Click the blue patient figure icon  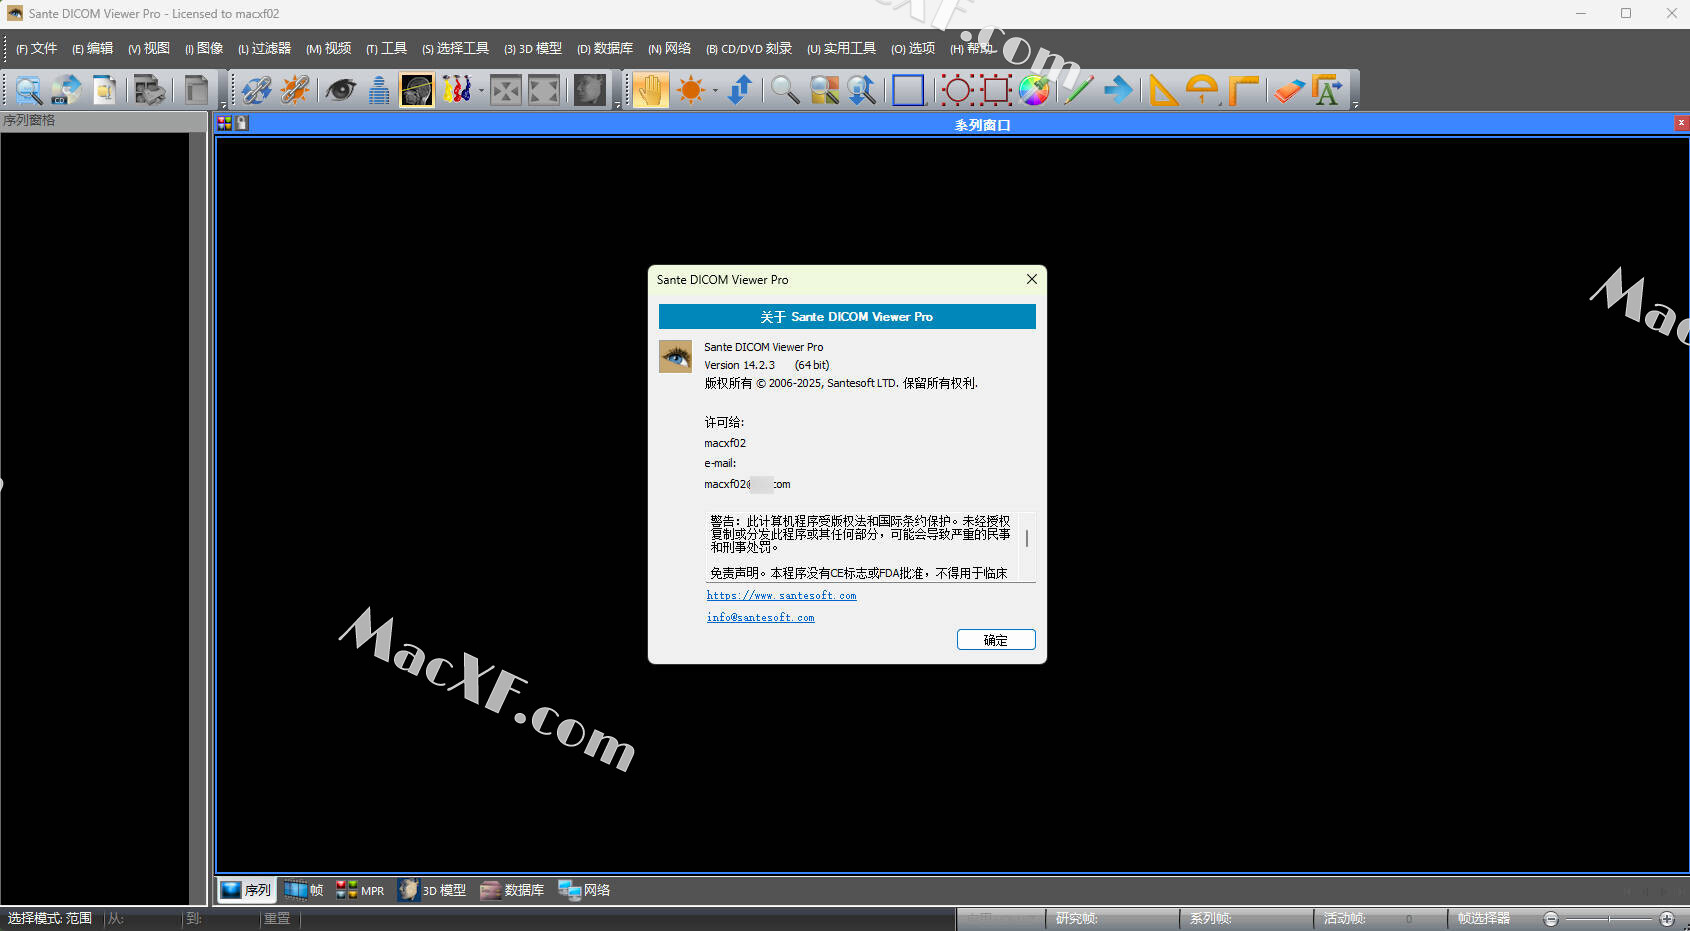click(379, 90)
